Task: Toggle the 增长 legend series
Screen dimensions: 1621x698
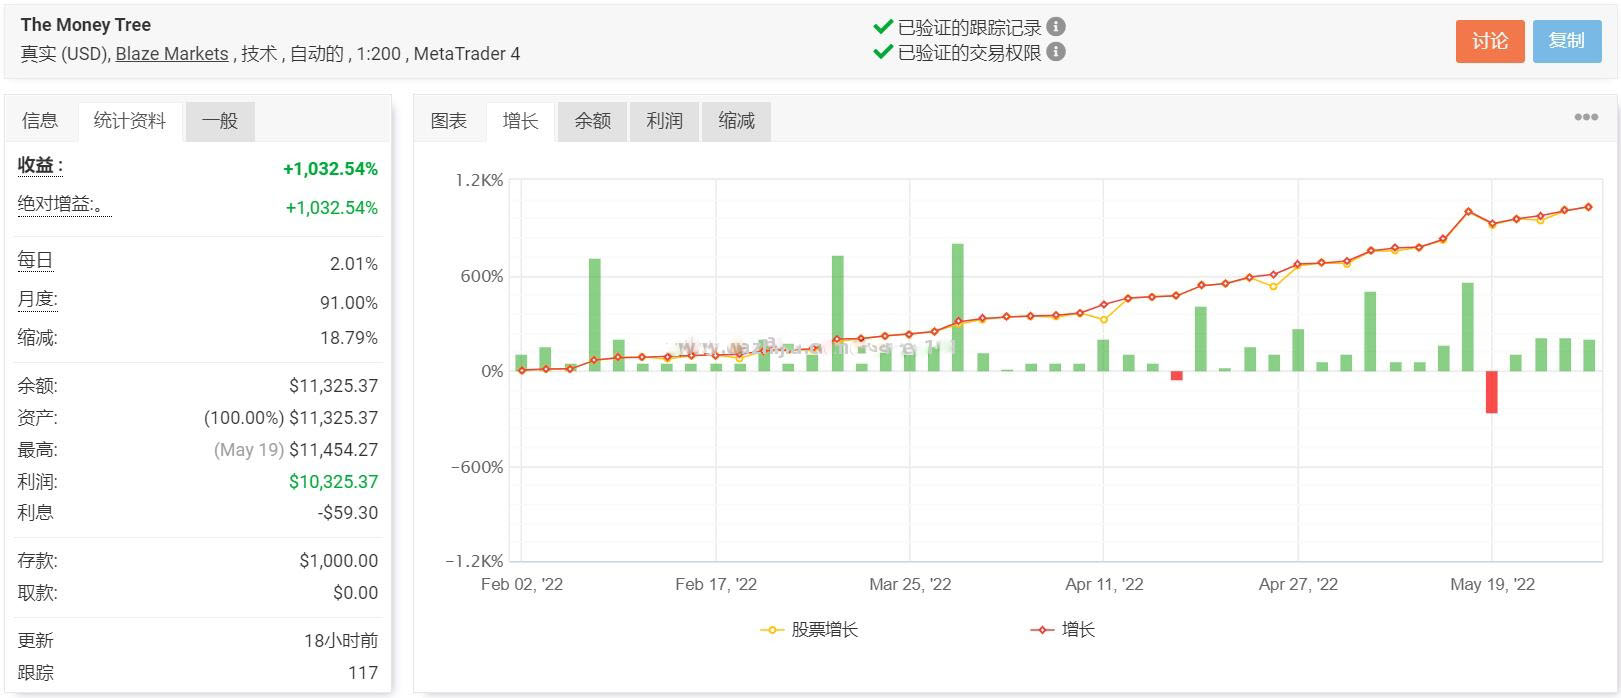Action: pyautogui.click(x=1063, y=630)
